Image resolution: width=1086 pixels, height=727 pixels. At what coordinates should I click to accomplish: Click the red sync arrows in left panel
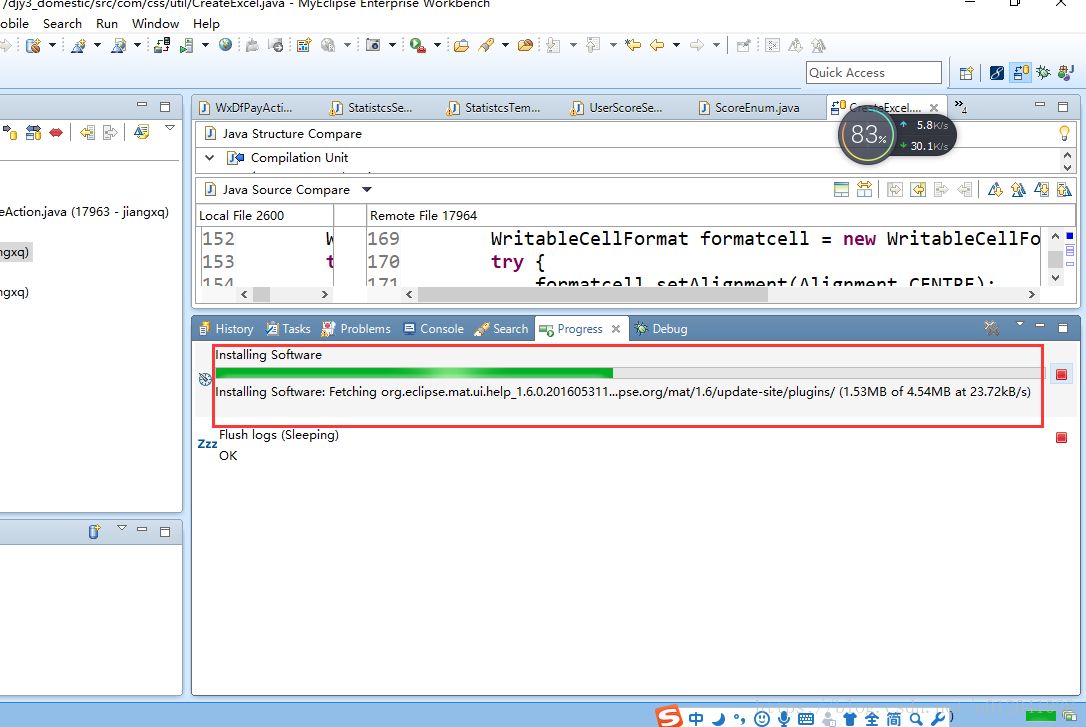[x=56, y=132]
